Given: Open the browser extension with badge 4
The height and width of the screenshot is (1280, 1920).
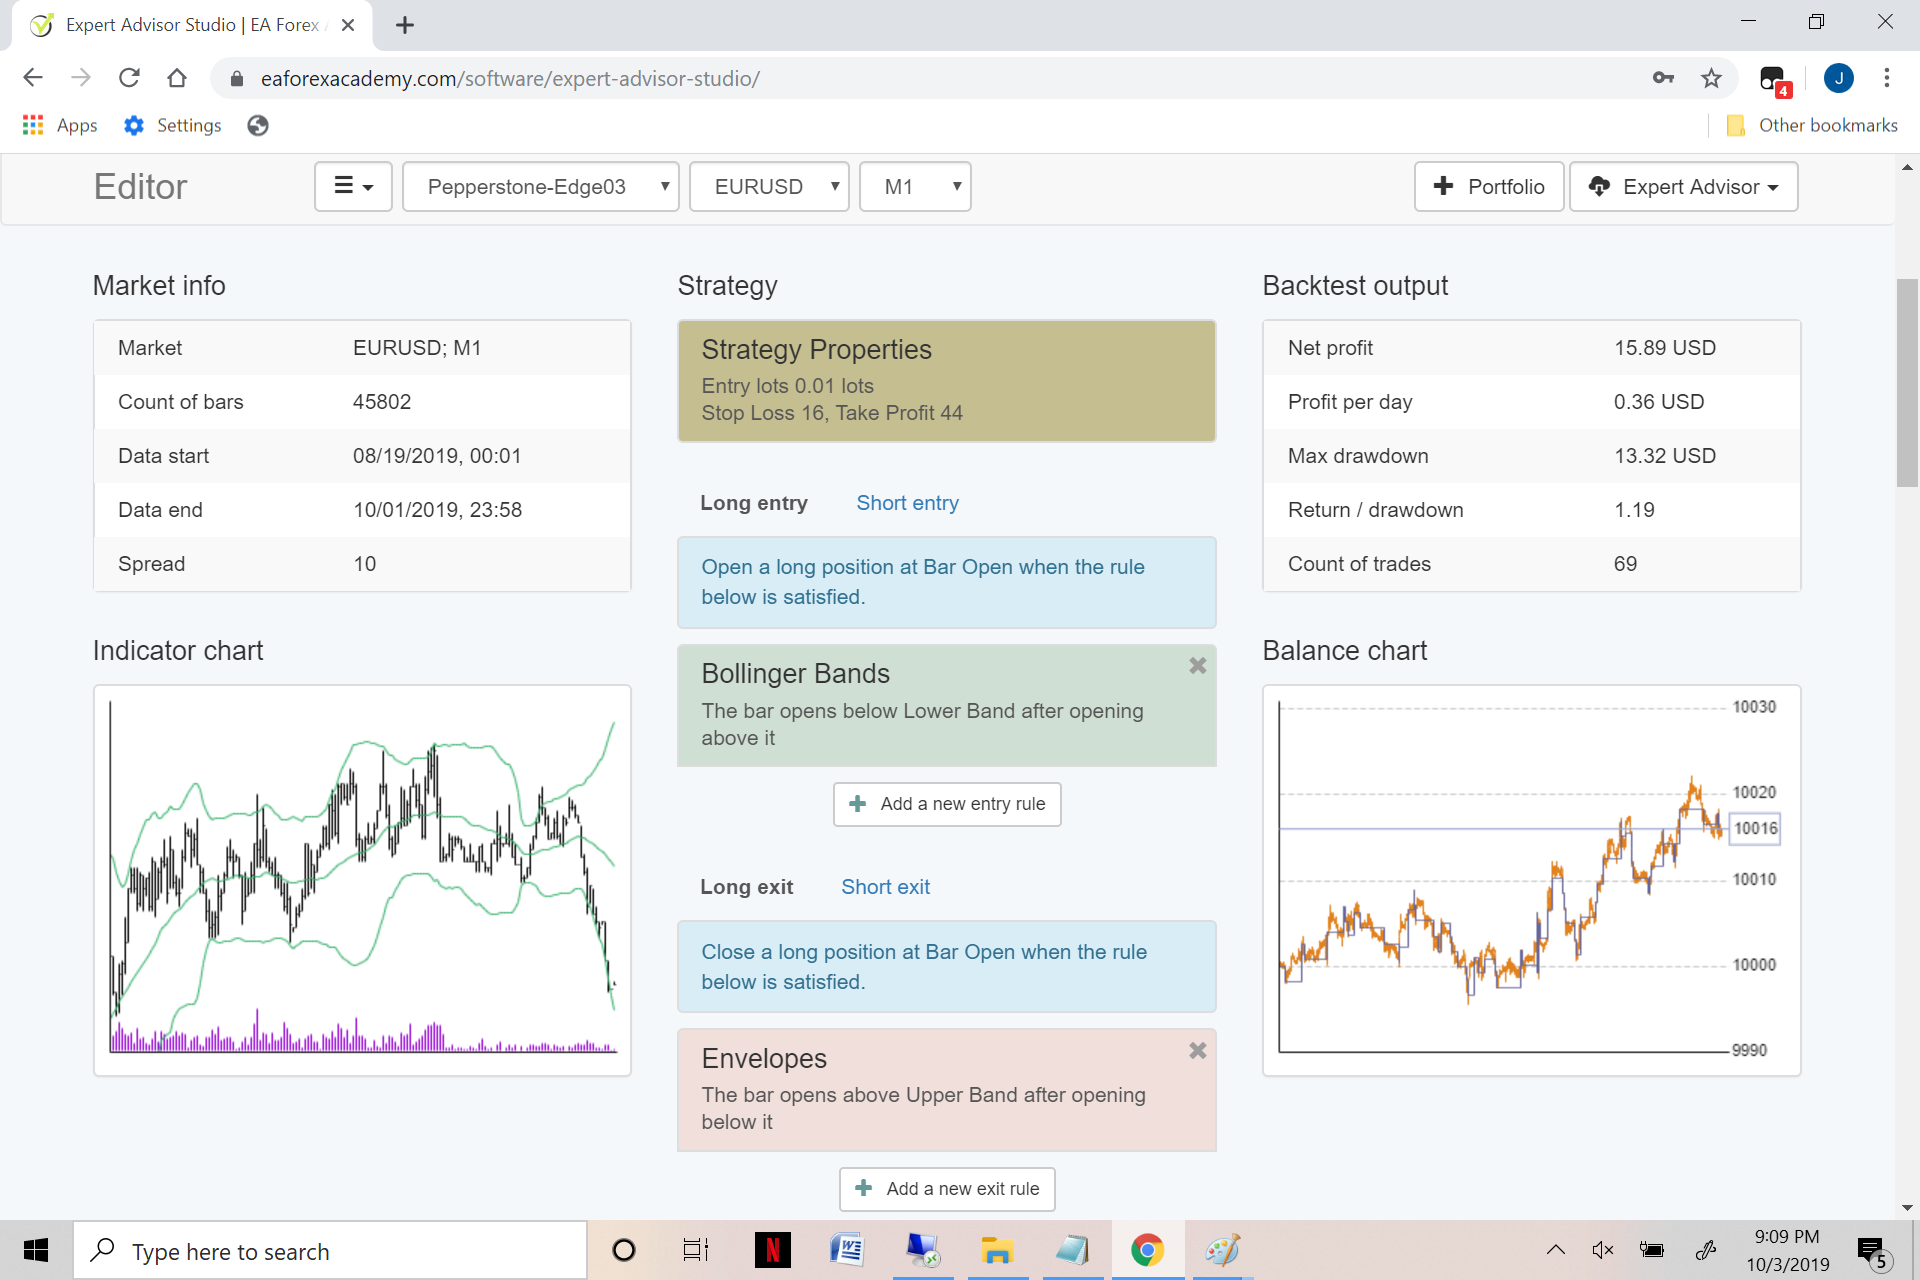Looking at the screenshot, I should click(1775, 80).
